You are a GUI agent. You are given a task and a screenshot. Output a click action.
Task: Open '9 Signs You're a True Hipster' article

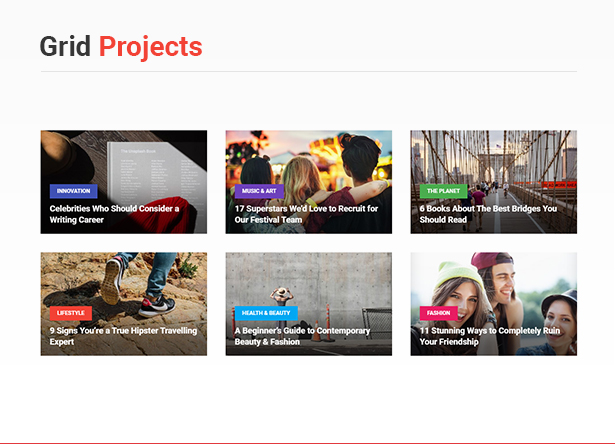[x=124, y=336]
